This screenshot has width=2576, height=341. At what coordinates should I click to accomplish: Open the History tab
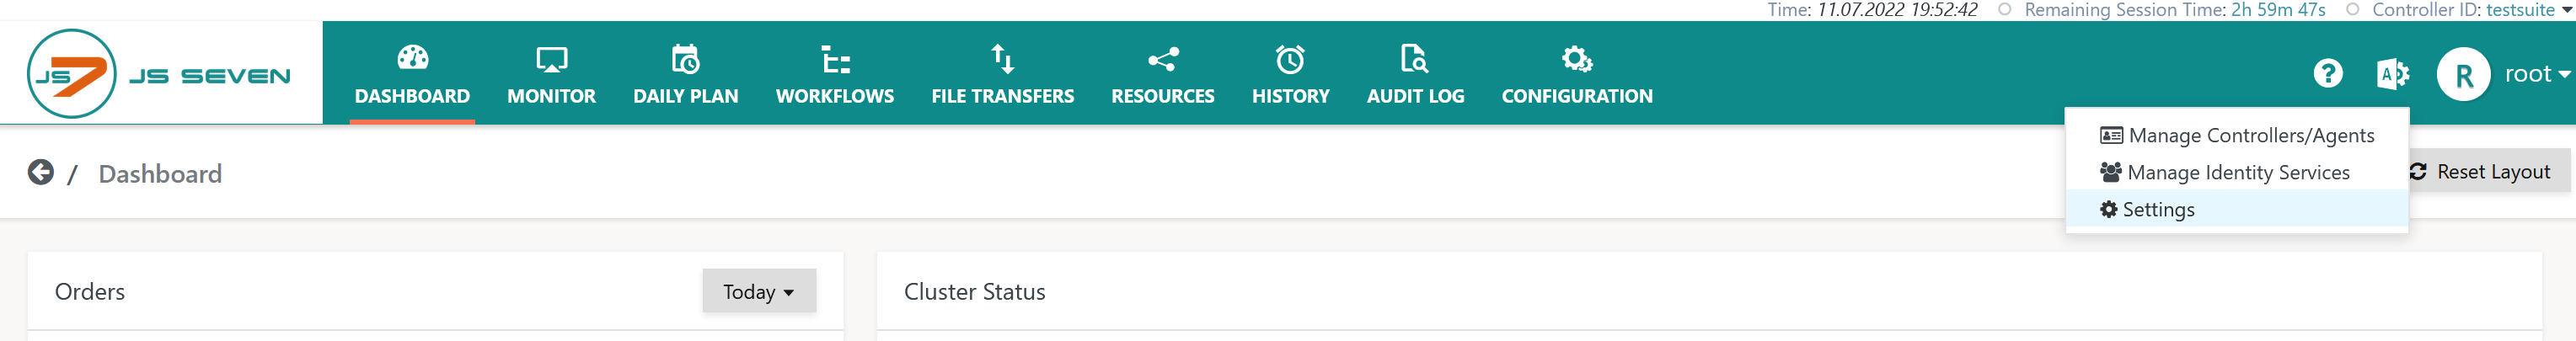1290,96
